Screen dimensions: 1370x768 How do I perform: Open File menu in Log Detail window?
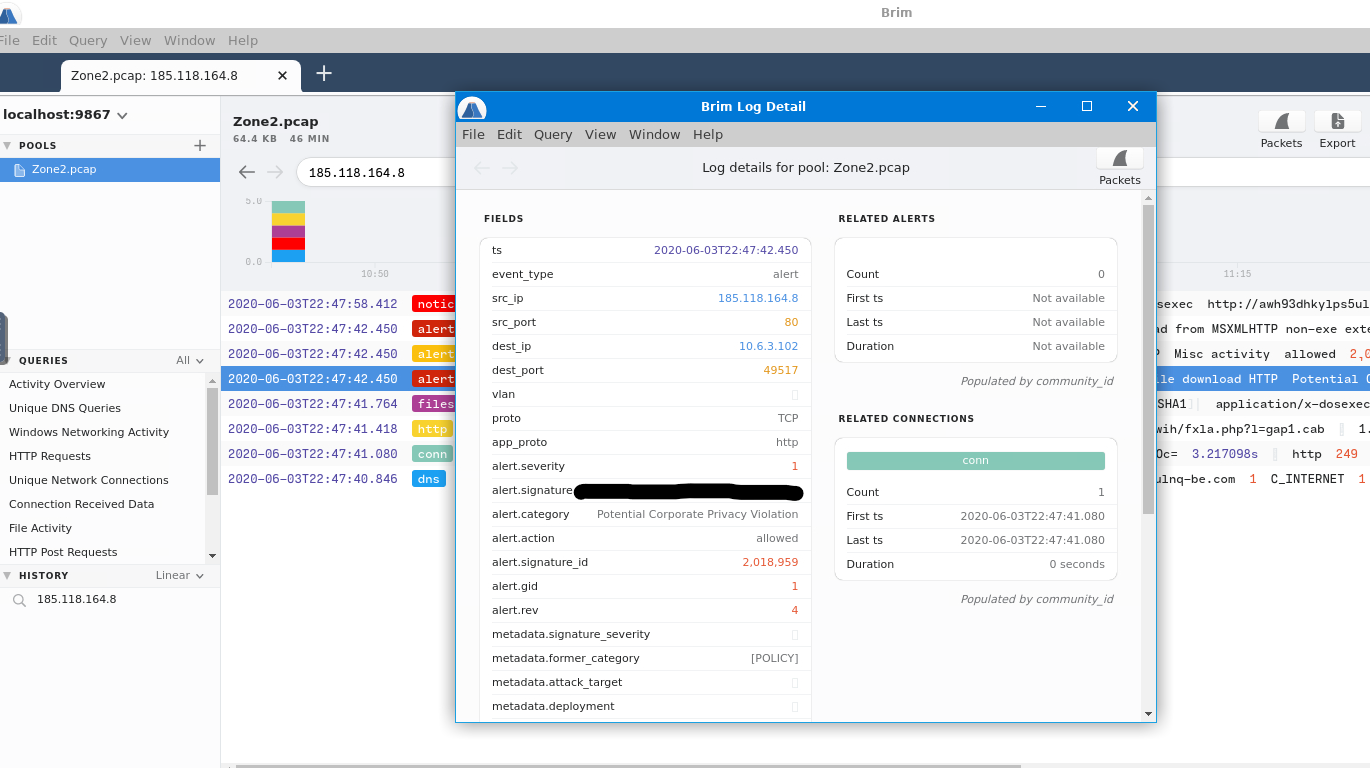click(x=473, y=135)
